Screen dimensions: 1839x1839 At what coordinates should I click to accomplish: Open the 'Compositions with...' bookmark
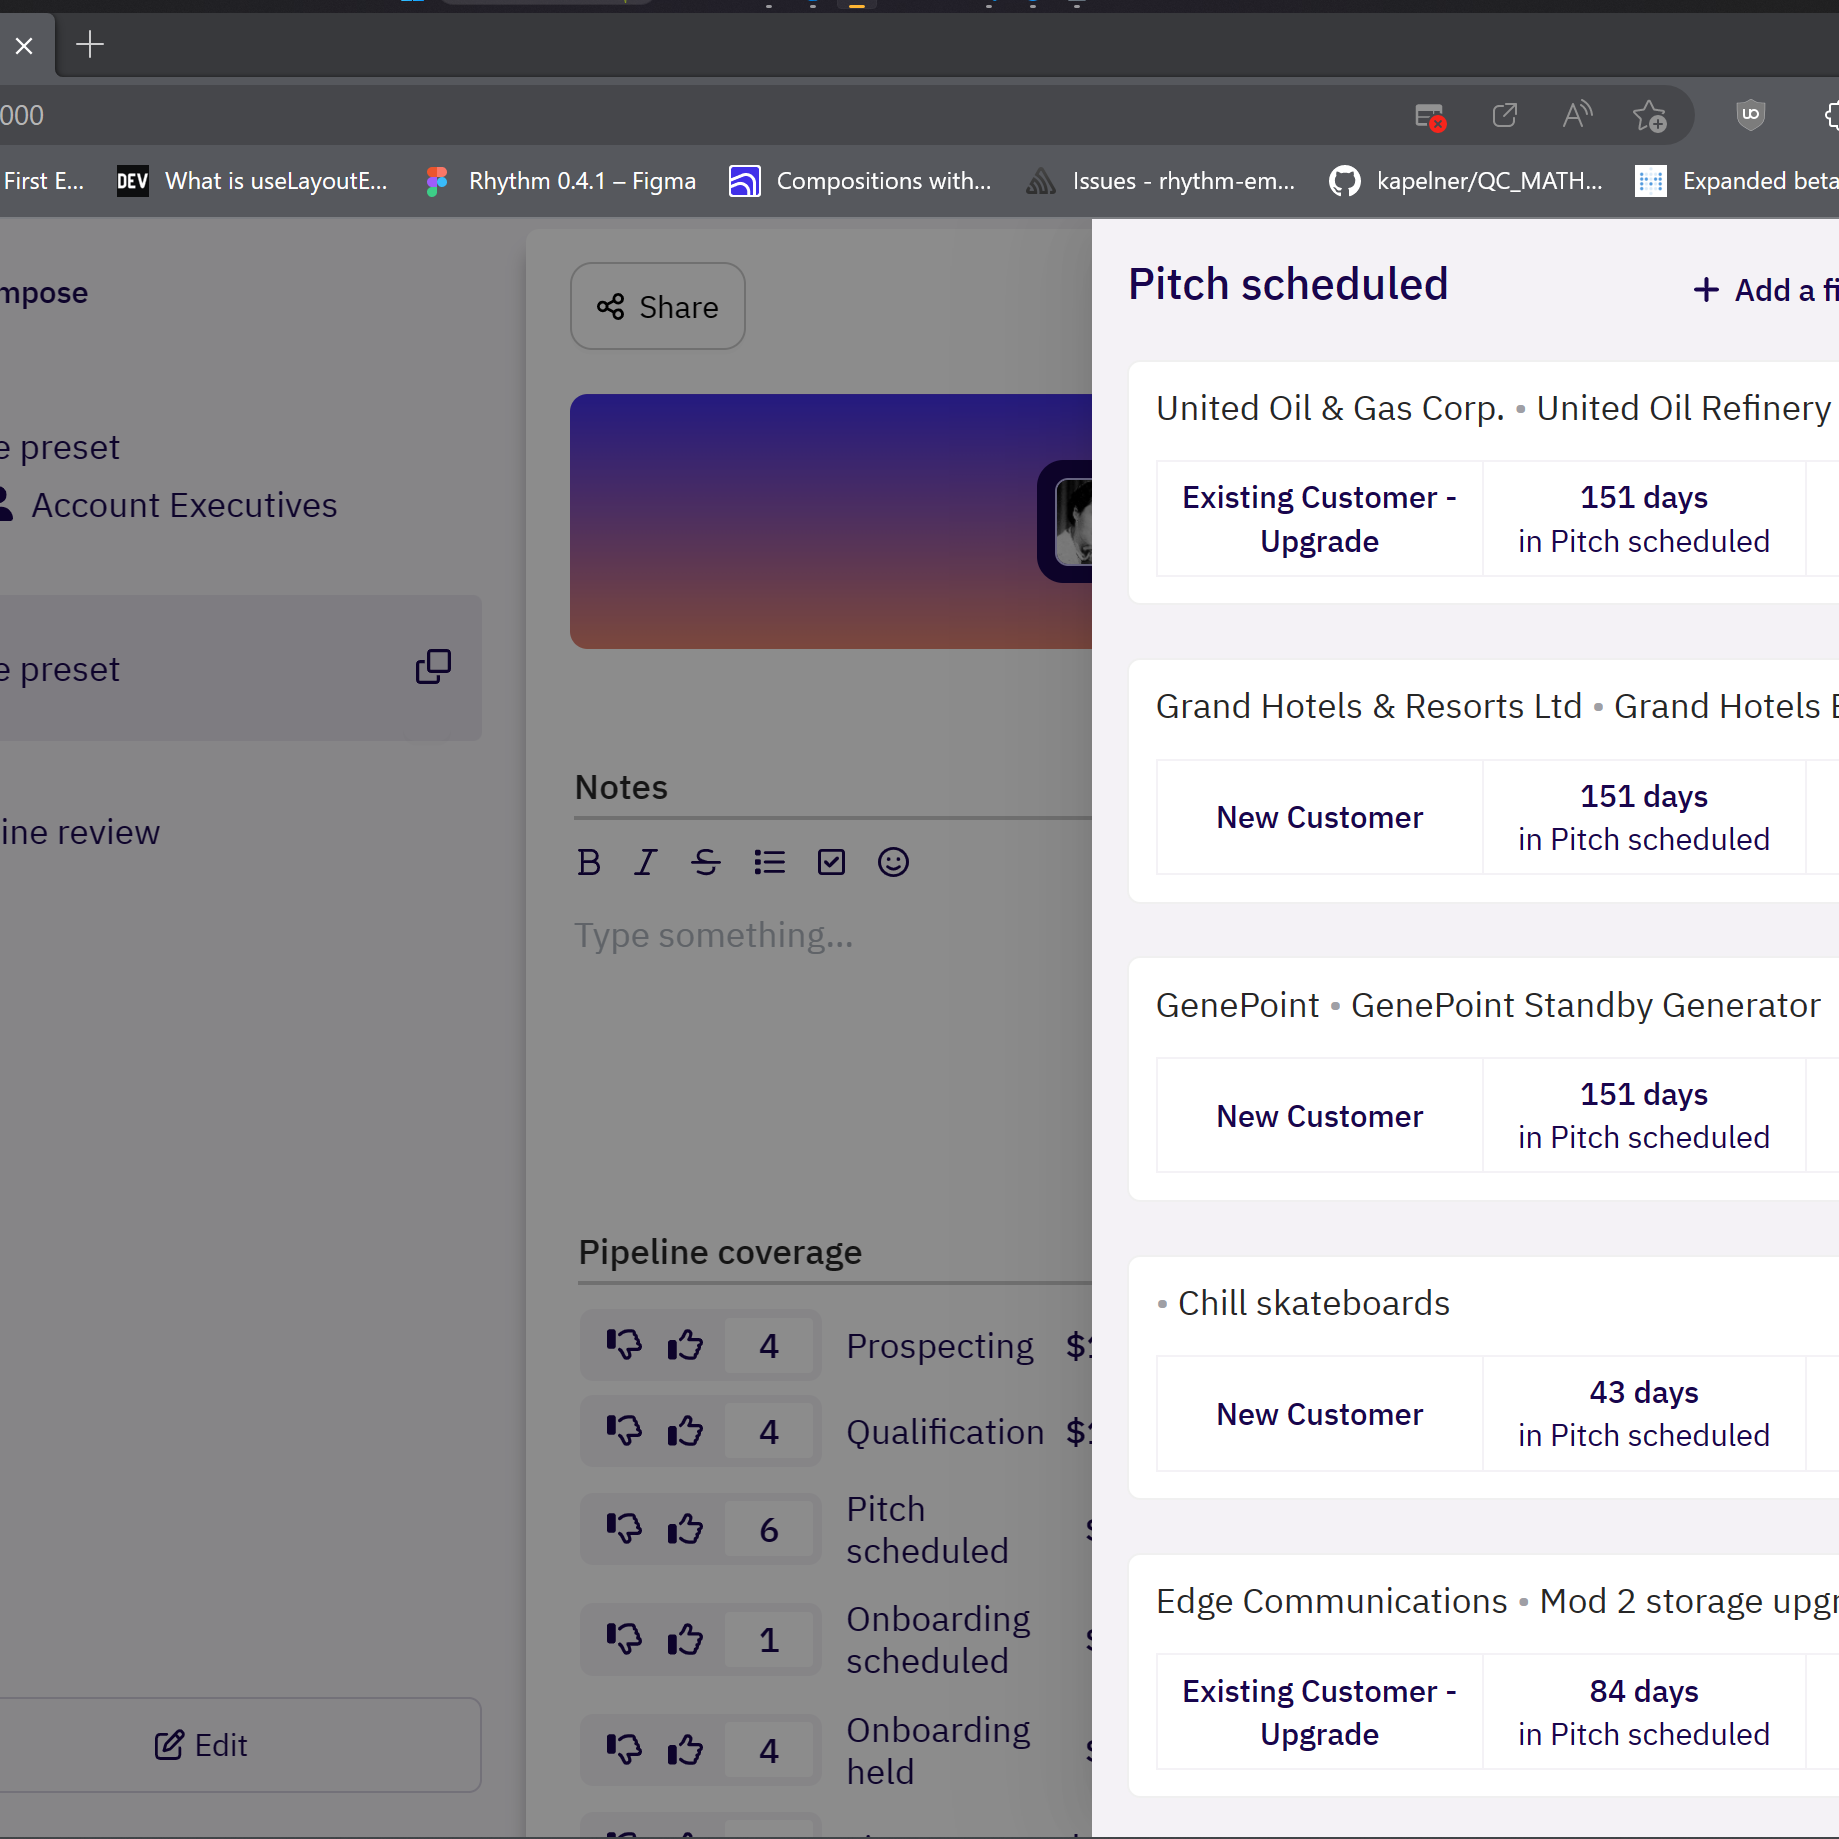860,181
